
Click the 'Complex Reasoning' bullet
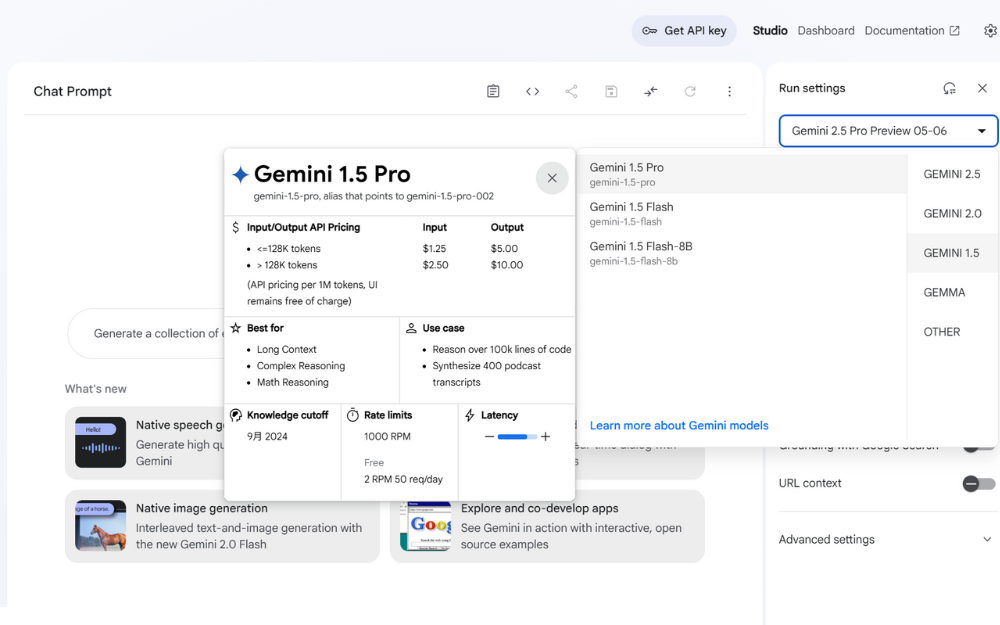point(301,366)
